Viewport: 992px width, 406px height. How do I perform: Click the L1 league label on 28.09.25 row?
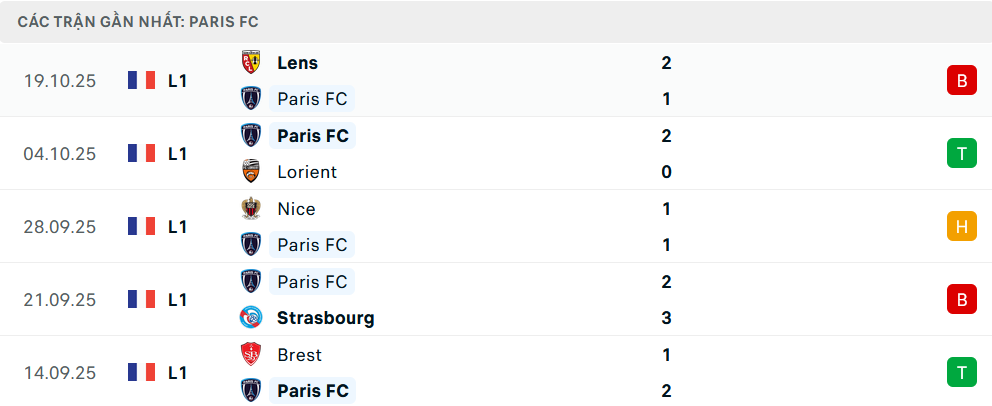178,227
